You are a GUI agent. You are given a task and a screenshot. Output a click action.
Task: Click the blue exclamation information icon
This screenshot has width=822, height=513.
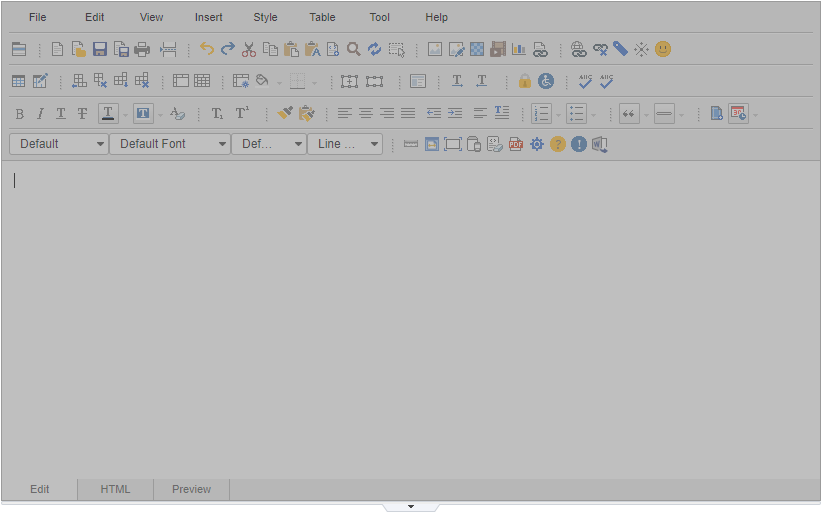[579, 144]
